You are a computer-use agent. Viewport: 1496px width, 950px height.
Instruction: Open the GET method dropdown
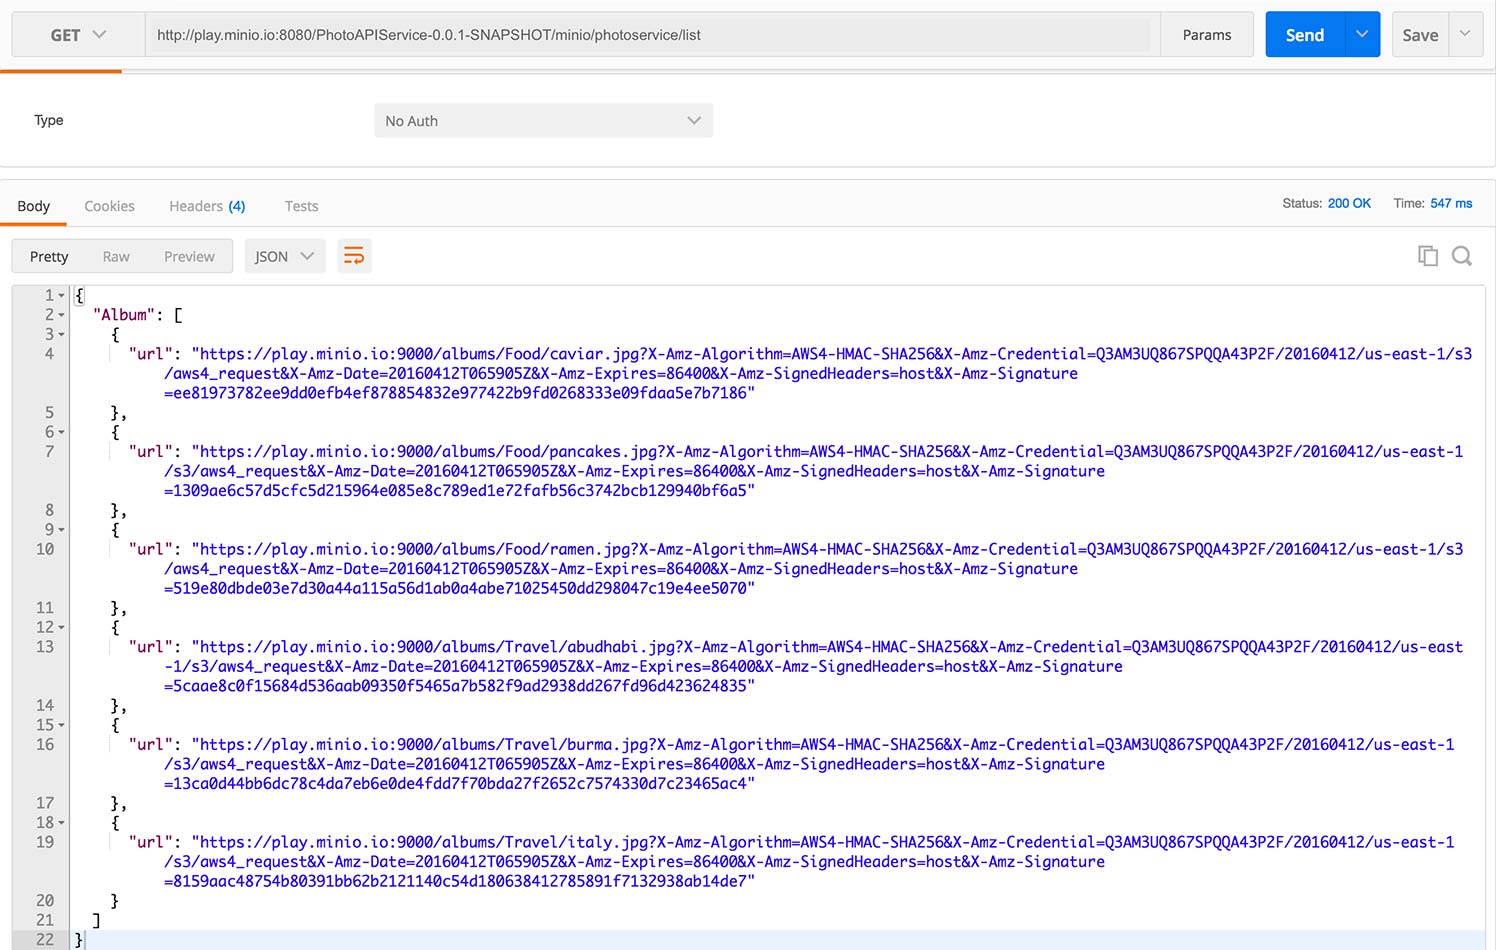coord(78,35)
